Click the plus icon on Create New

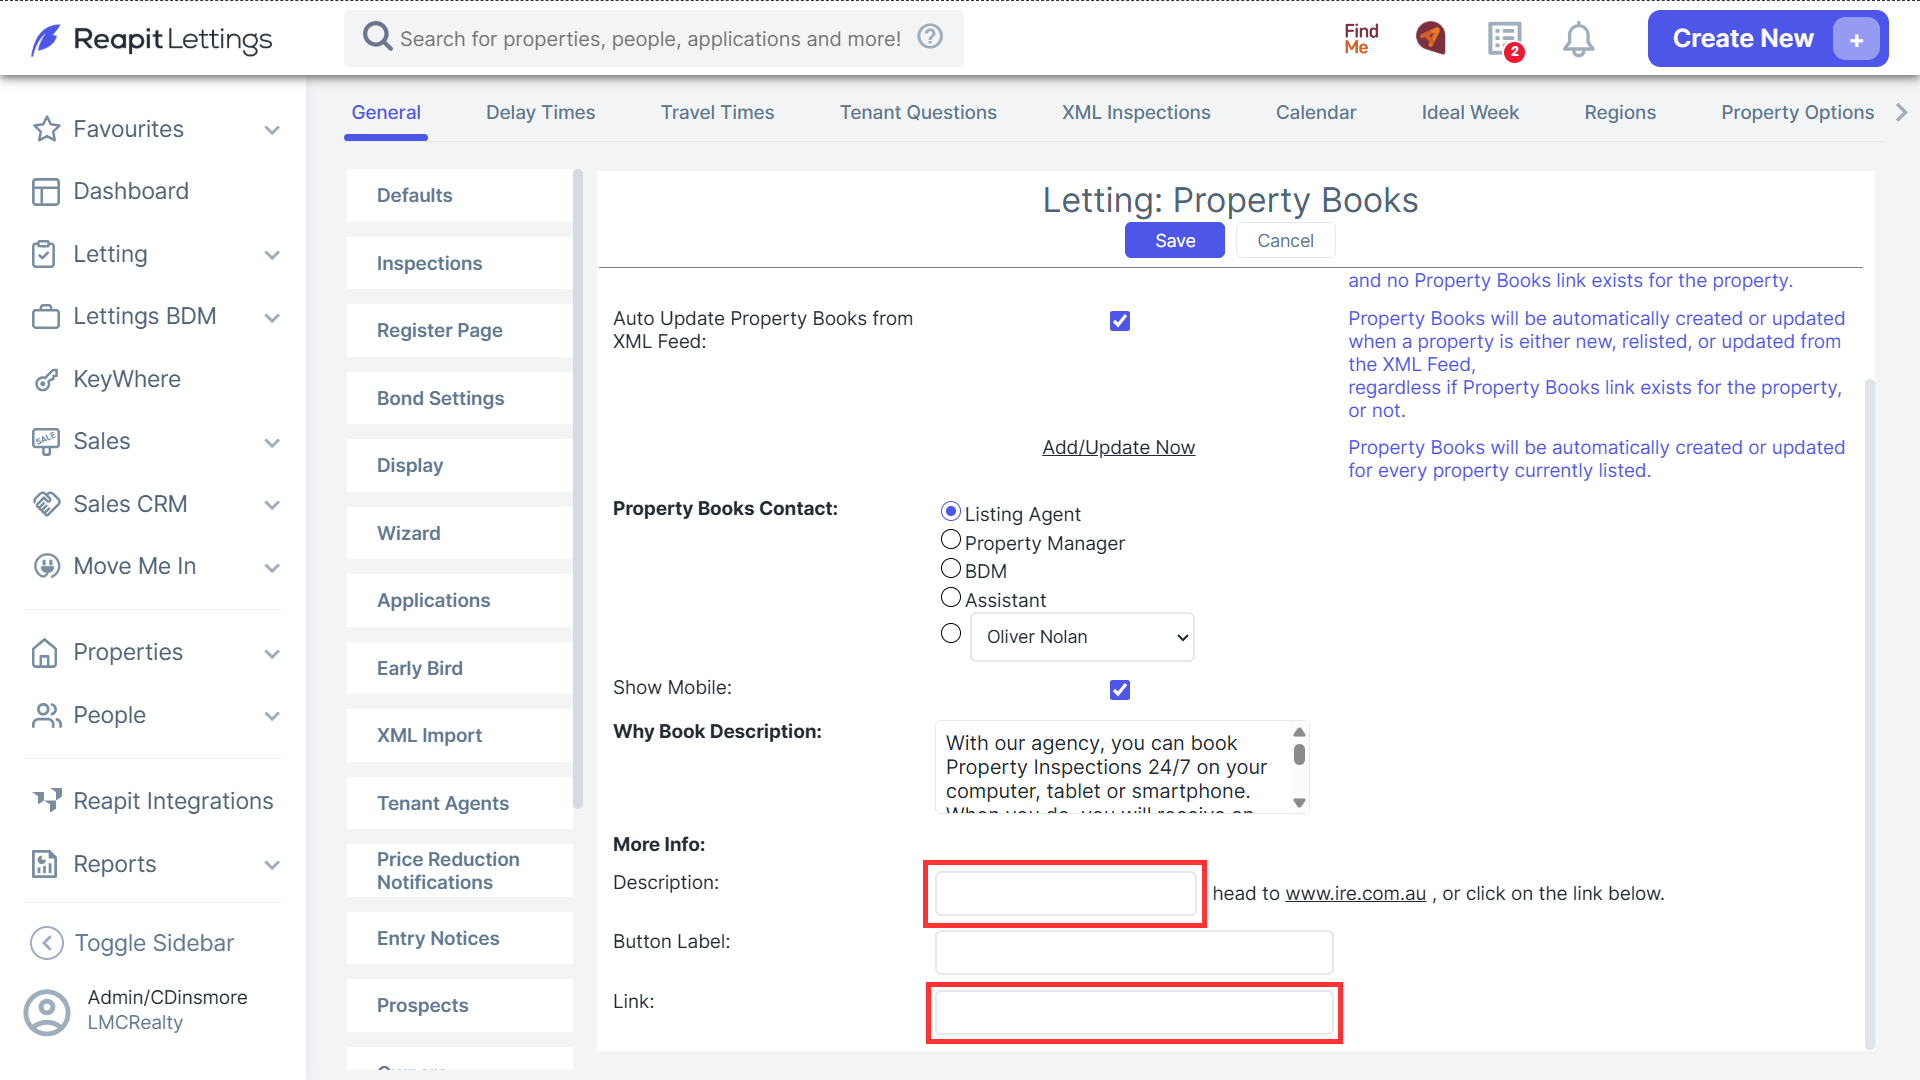click(x=1856, y=39)
